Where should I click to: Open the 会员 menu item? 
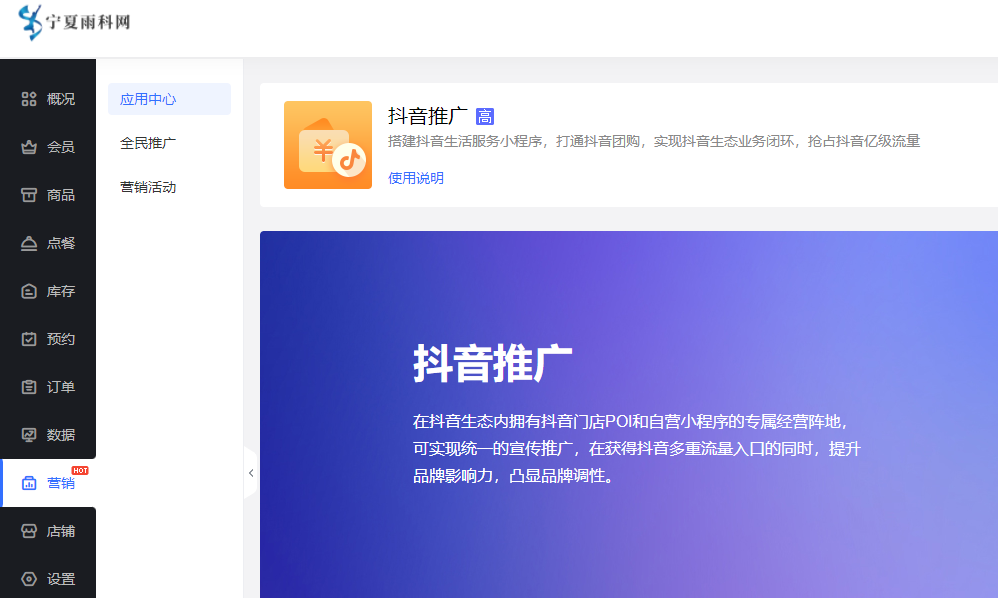click(48, 147)
